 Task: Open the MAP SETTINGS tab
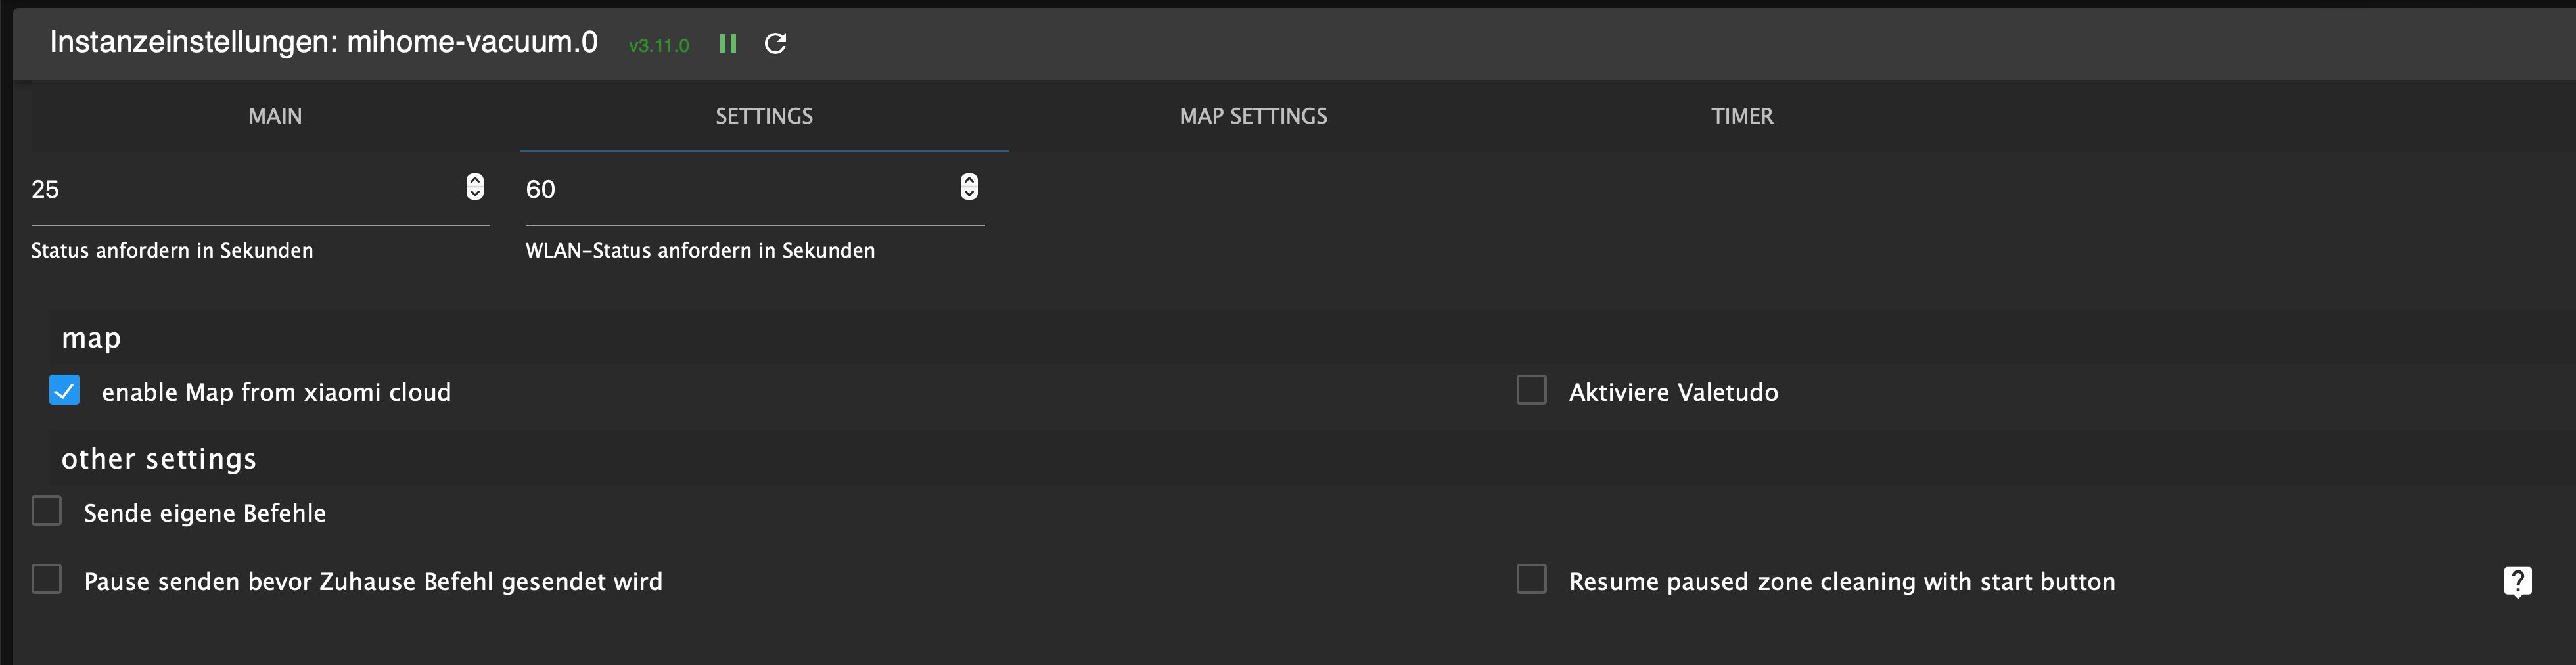1253,116
